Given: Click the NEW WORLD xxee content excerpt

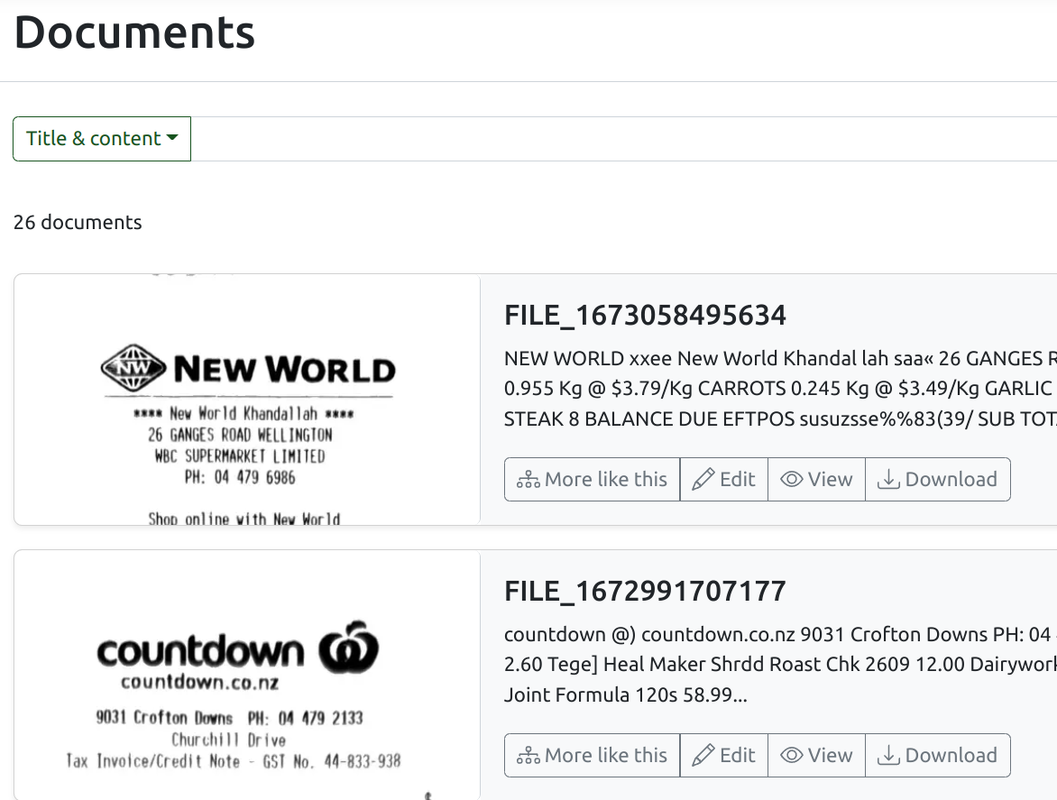Looking at the screenshot, I should pyautogui.click(x=780, y=389).
